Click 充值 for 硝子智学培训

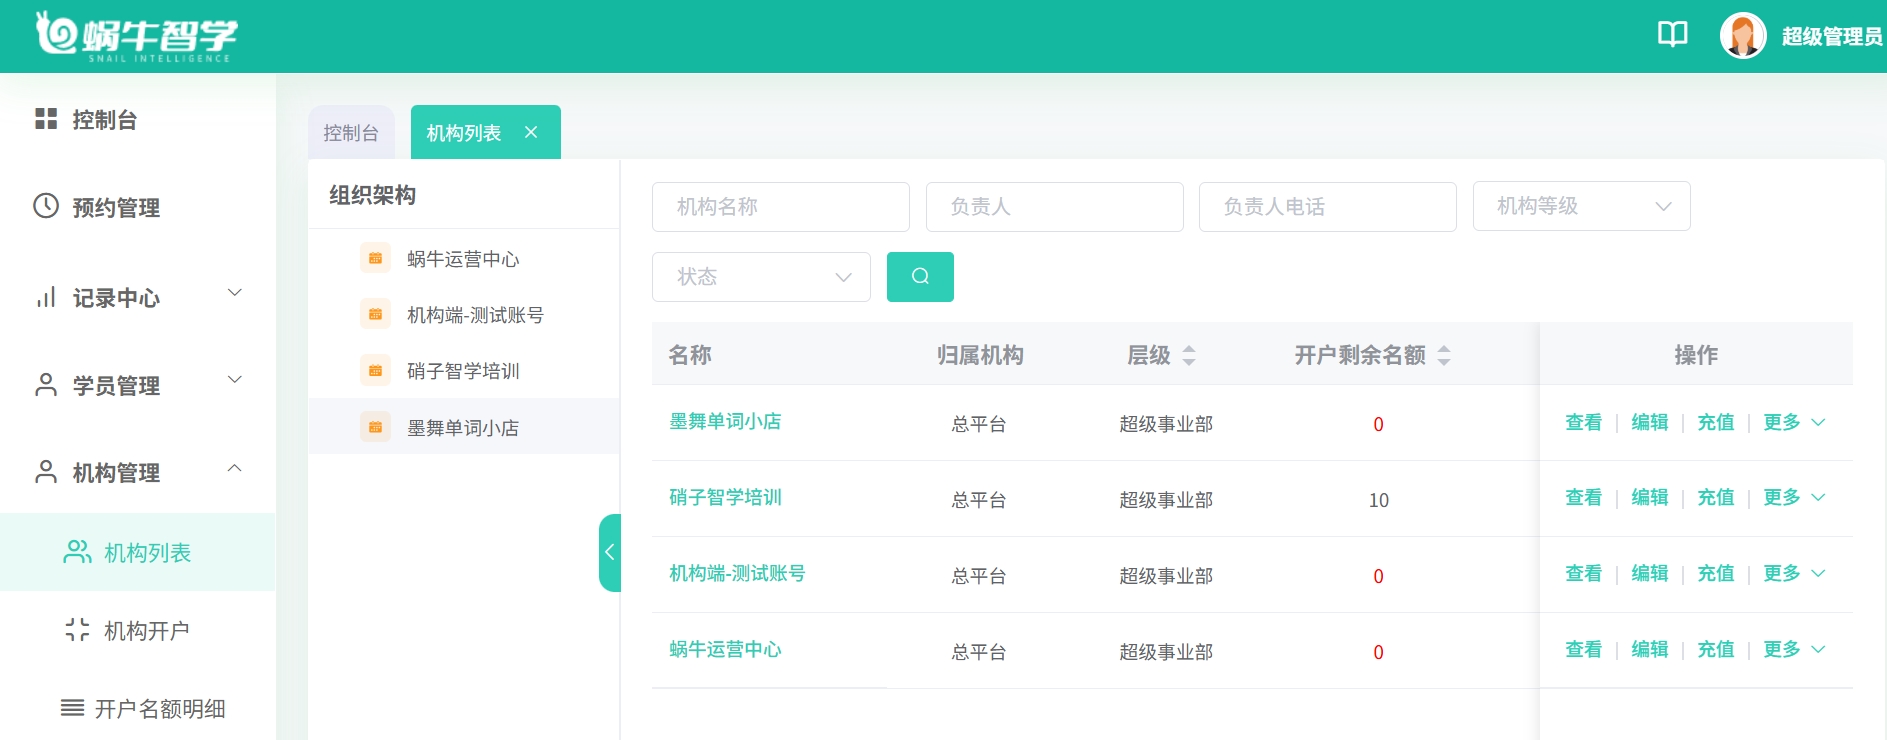[x=1715, y=497]
